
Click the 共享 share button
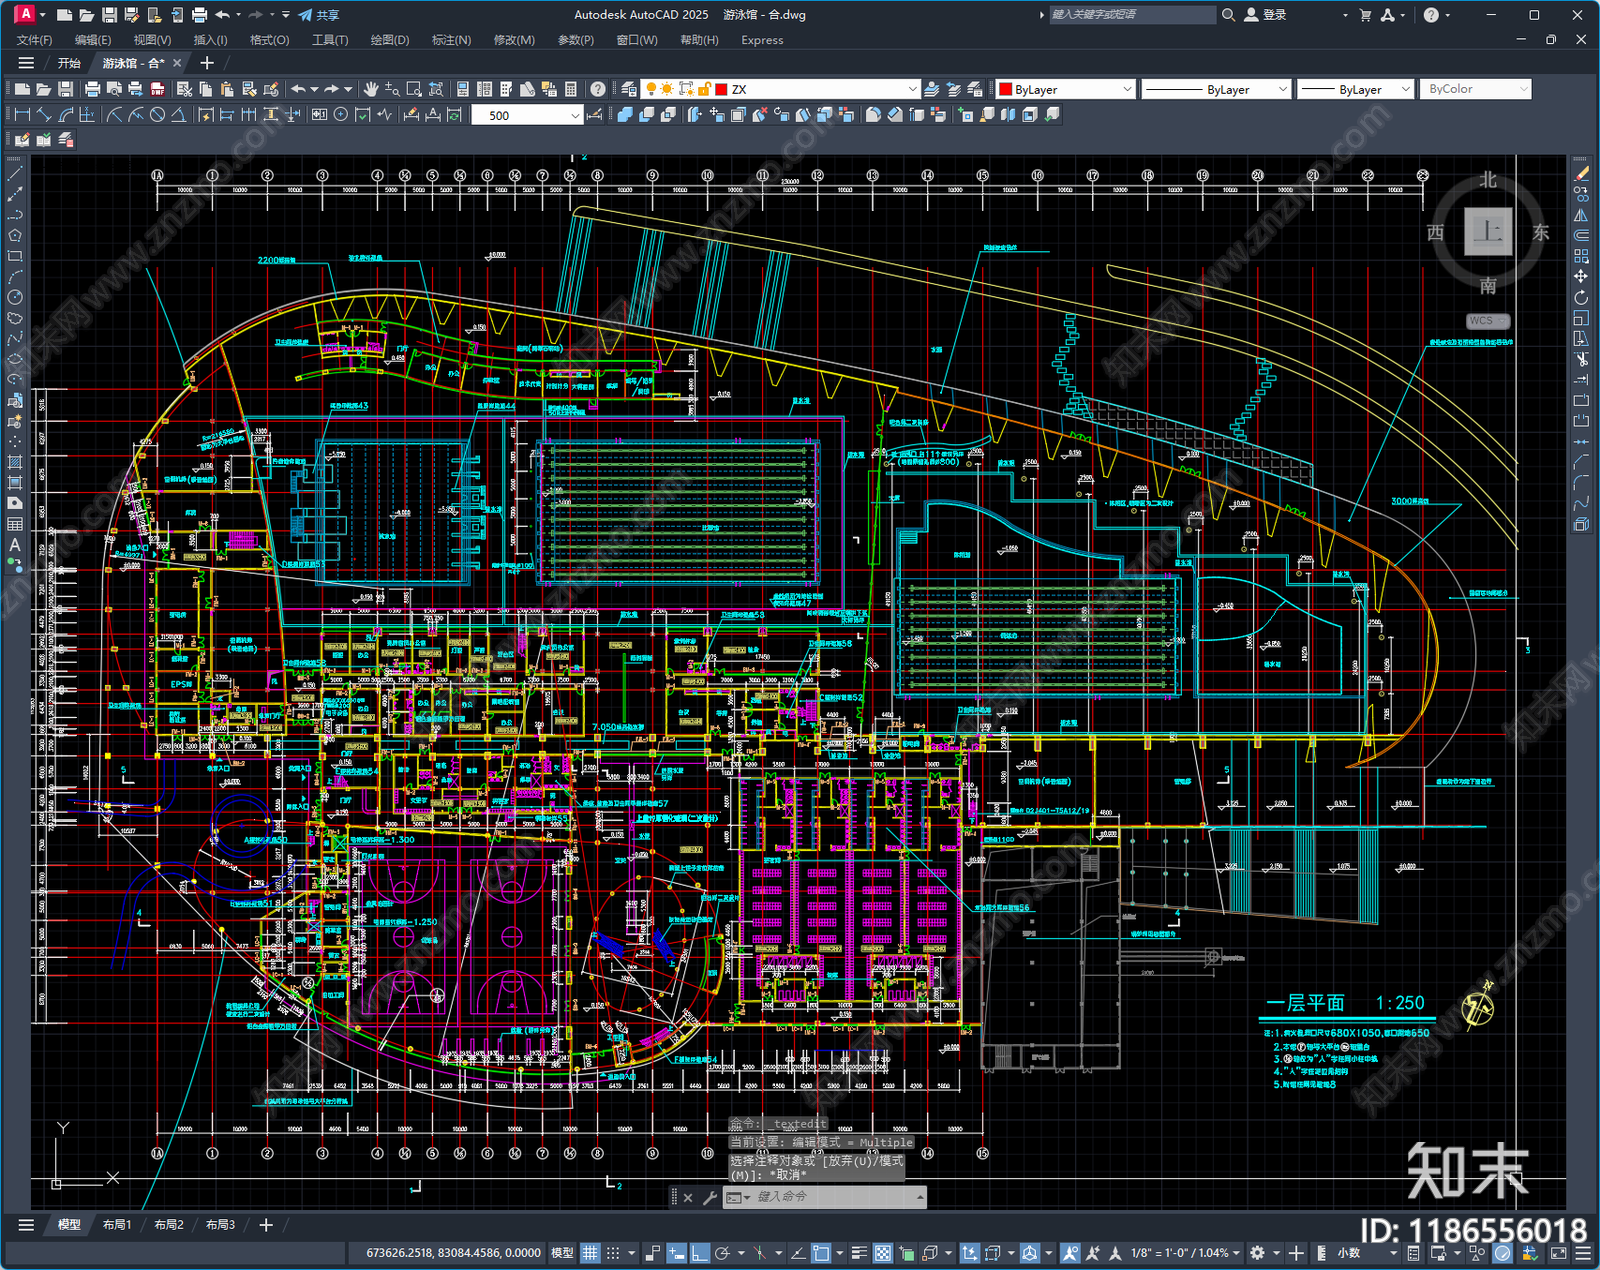tap(319, 15)
